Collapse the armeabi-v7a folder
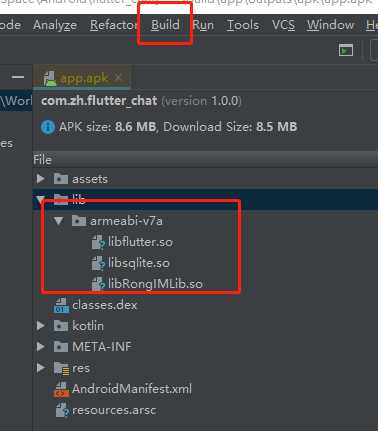The width and height of the screenshot is (378, 431). tap(59, 221)
